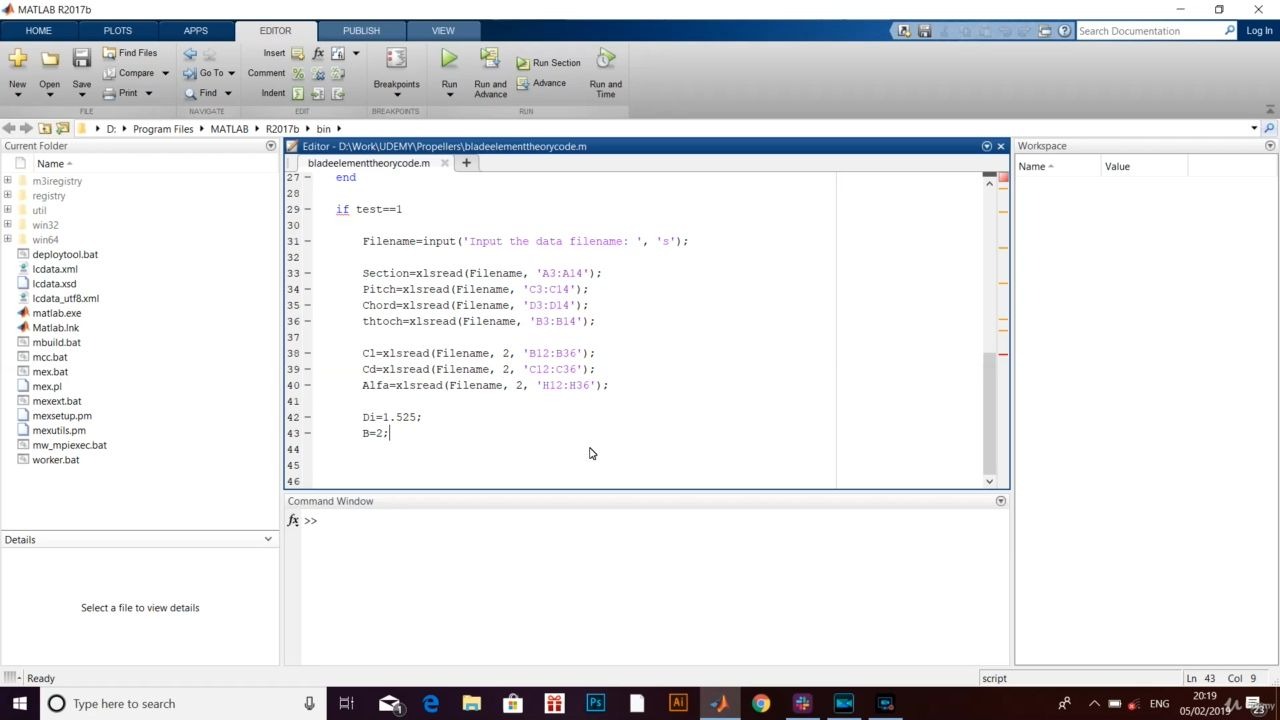Open the Command Window actions menu
1280x720 pixels.
click(1000, 501)
